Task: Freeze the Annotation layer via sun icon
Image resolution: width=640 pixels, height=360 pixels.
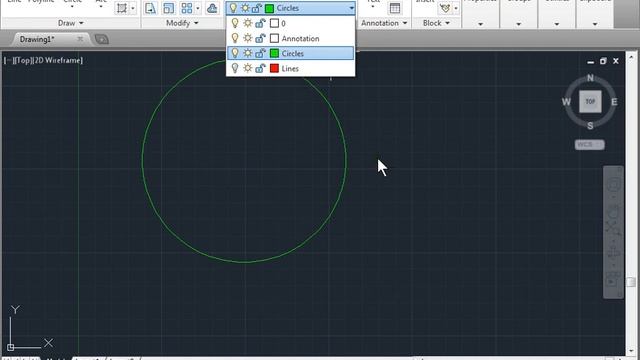Action: coord(247,38)
